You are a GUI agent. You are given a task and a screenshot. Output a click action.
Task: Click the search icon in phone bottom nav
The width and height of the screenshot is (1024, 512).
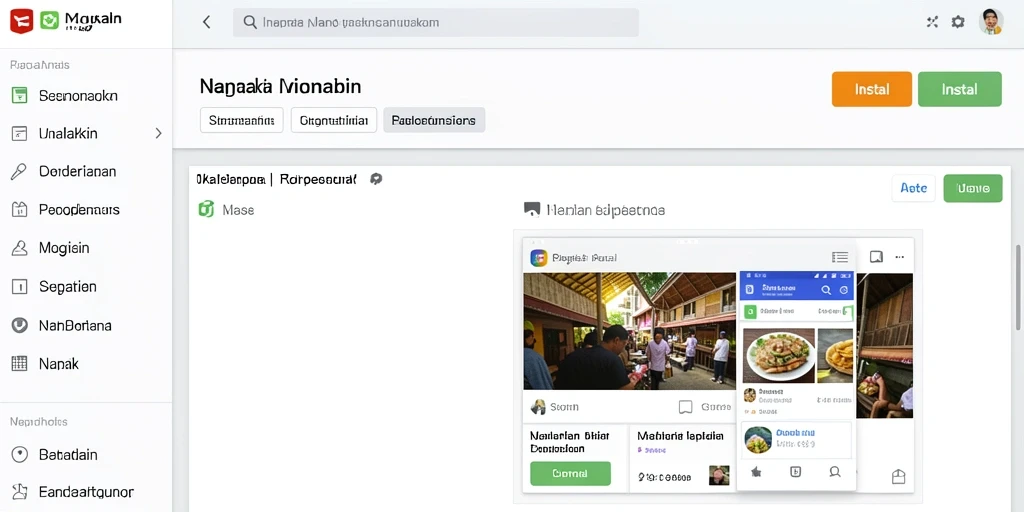coord(835,472)
